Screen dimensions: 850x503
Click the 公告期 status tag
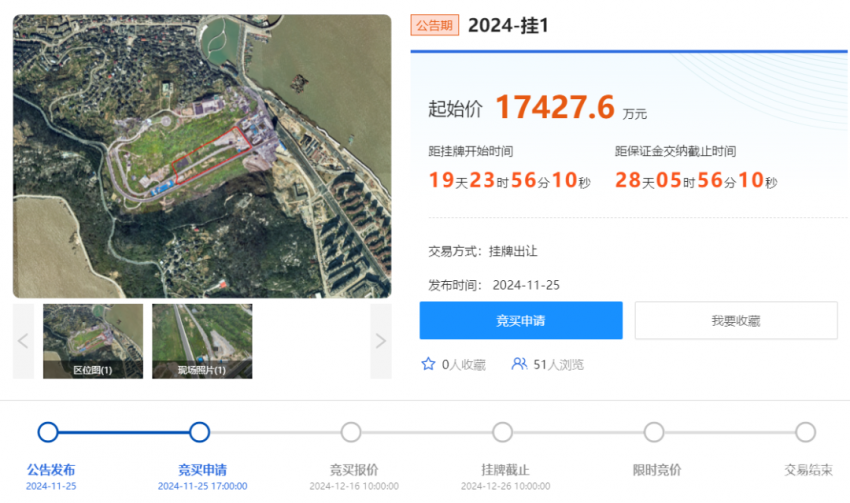pos(435,25)
